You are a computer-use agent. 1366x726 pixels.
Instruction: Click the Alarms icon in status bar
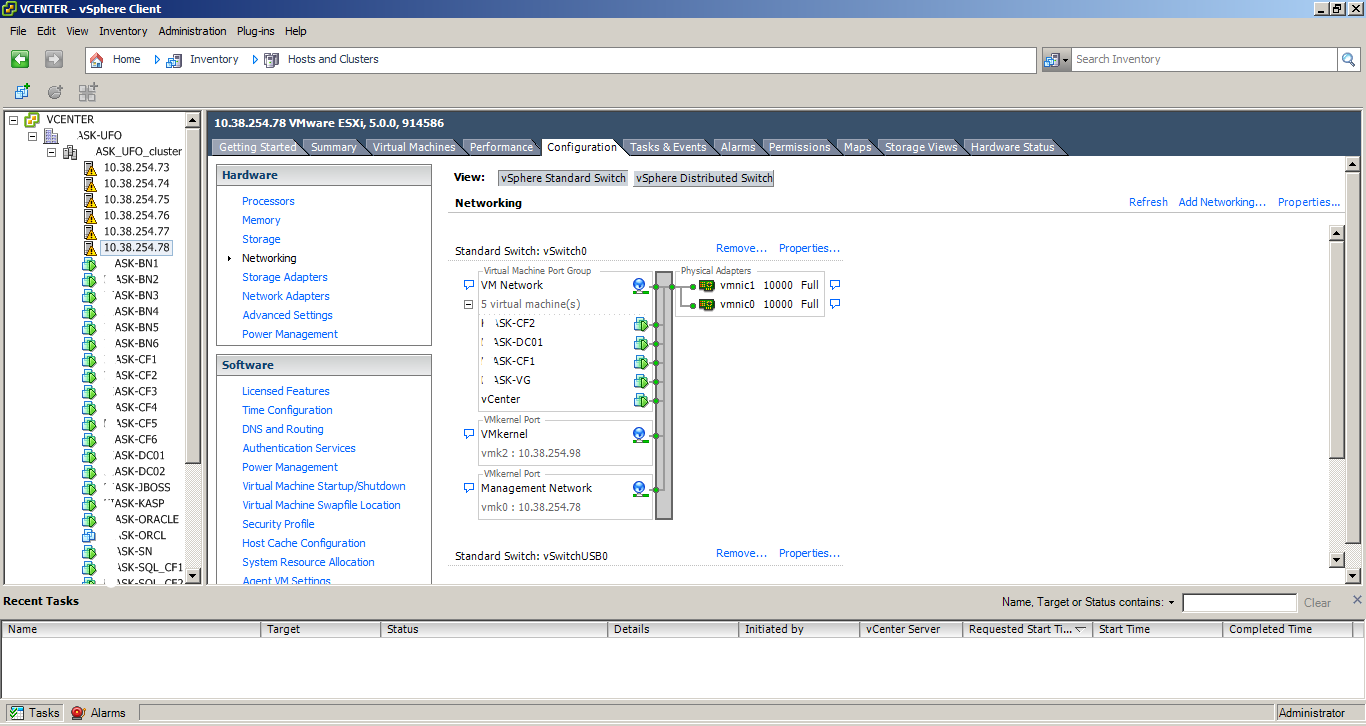pos(79,713)
